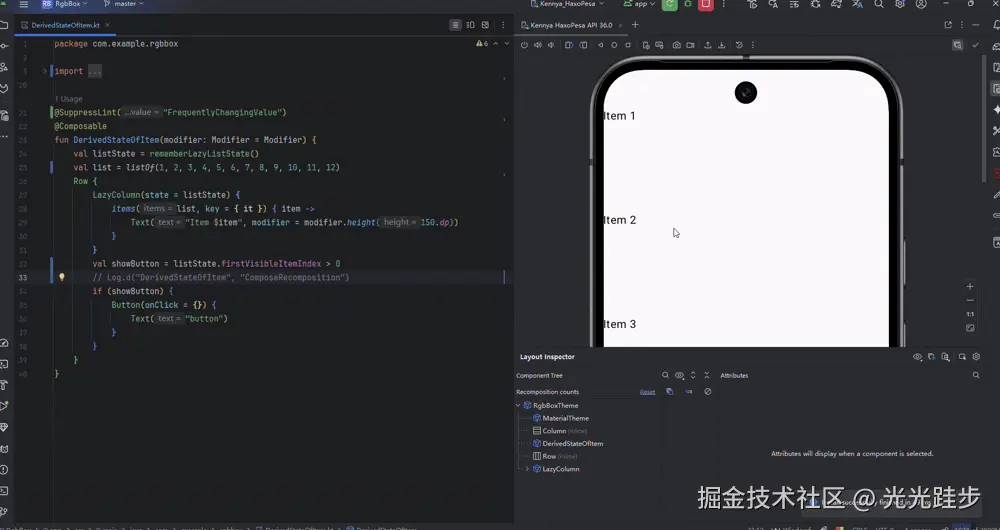
Task: Click the lightbulb intention icon on line 33
Action: point(62,277)
